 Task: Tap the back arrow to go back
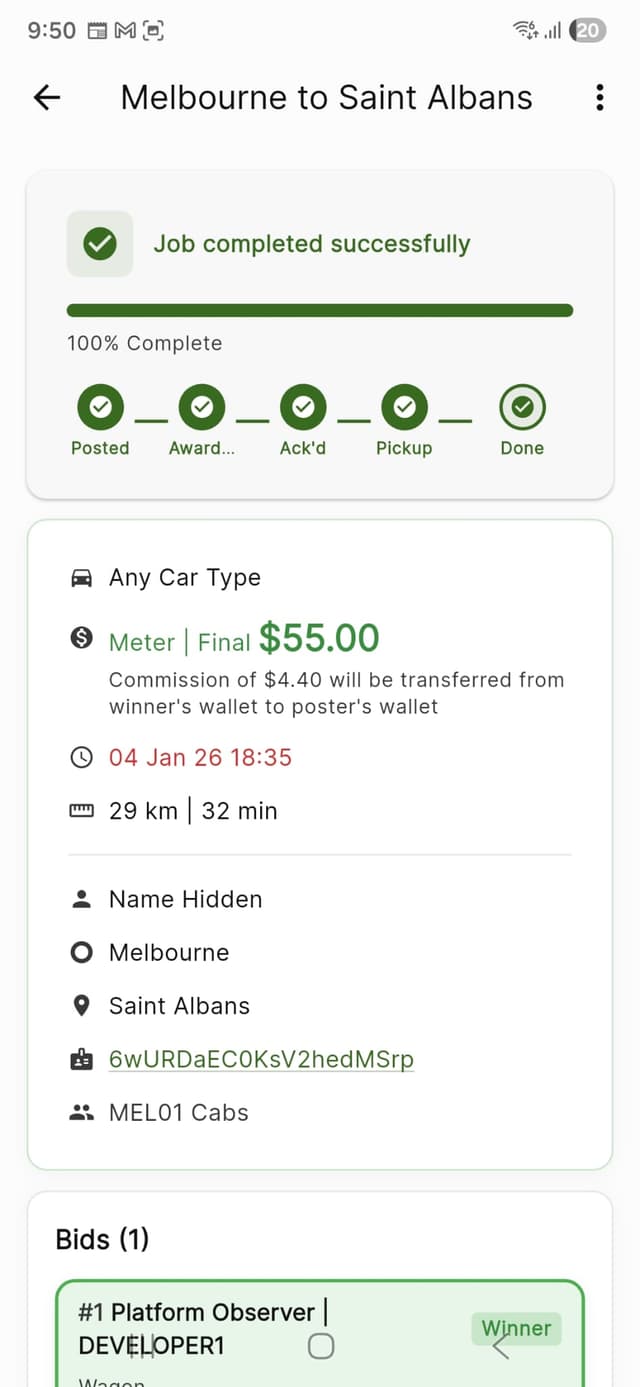tap(45, 97)
